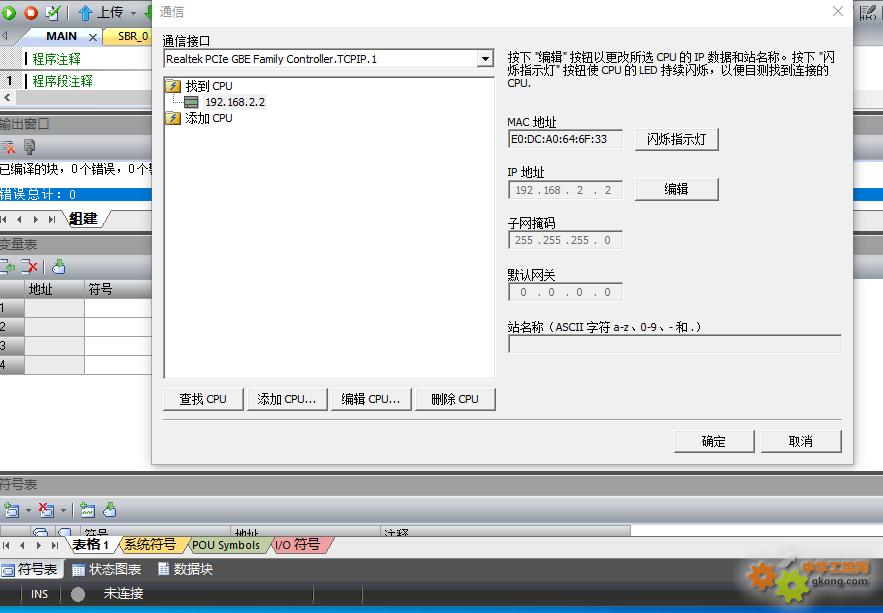Open the 状态图表 panel tab
This screenshot has height=613, width=883.
pos(107,570)
